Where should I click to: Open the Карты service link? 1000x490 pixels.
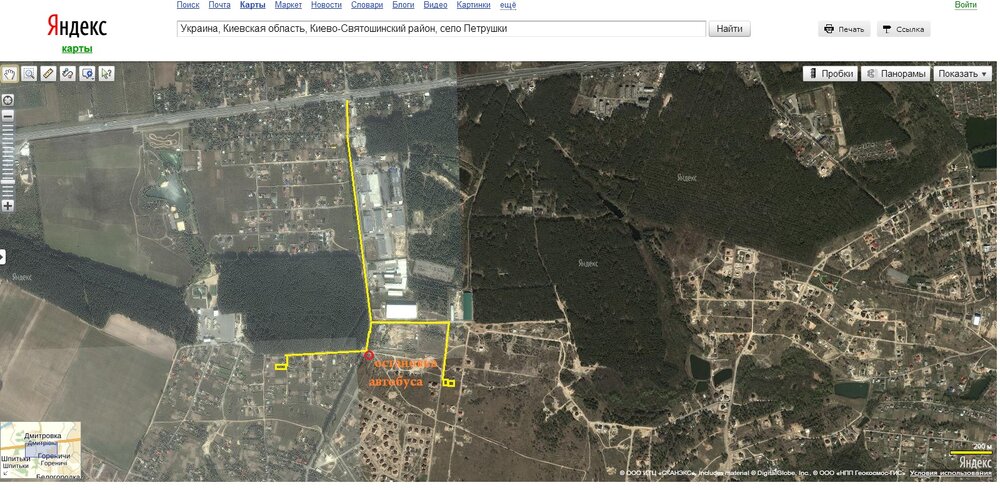point(253,5)
